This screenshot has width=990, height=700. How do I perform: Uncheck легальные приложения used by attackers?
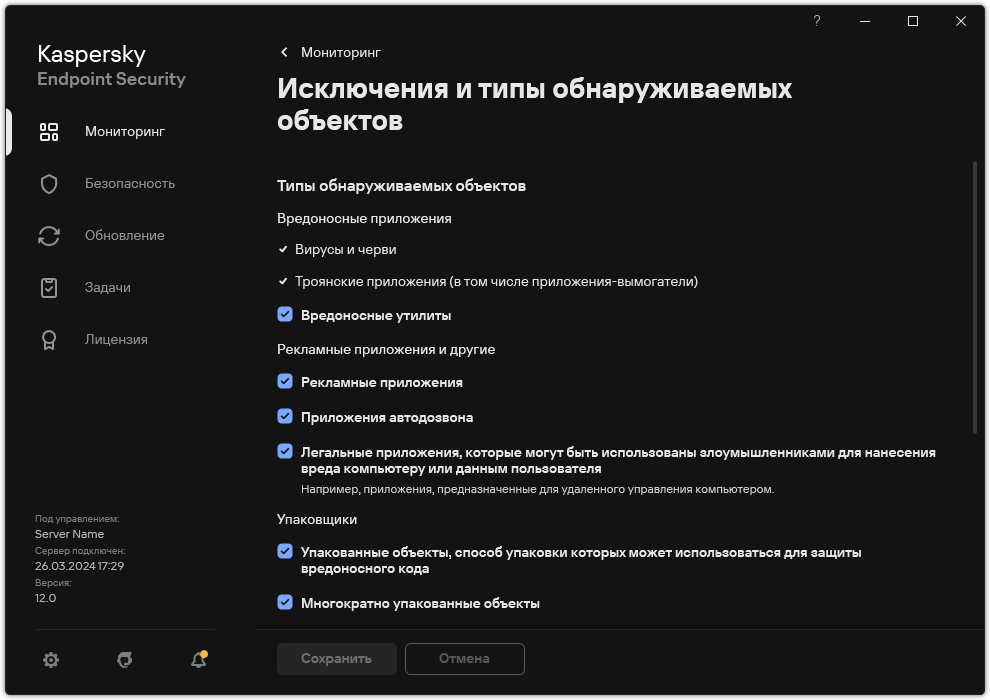[285, 452]
